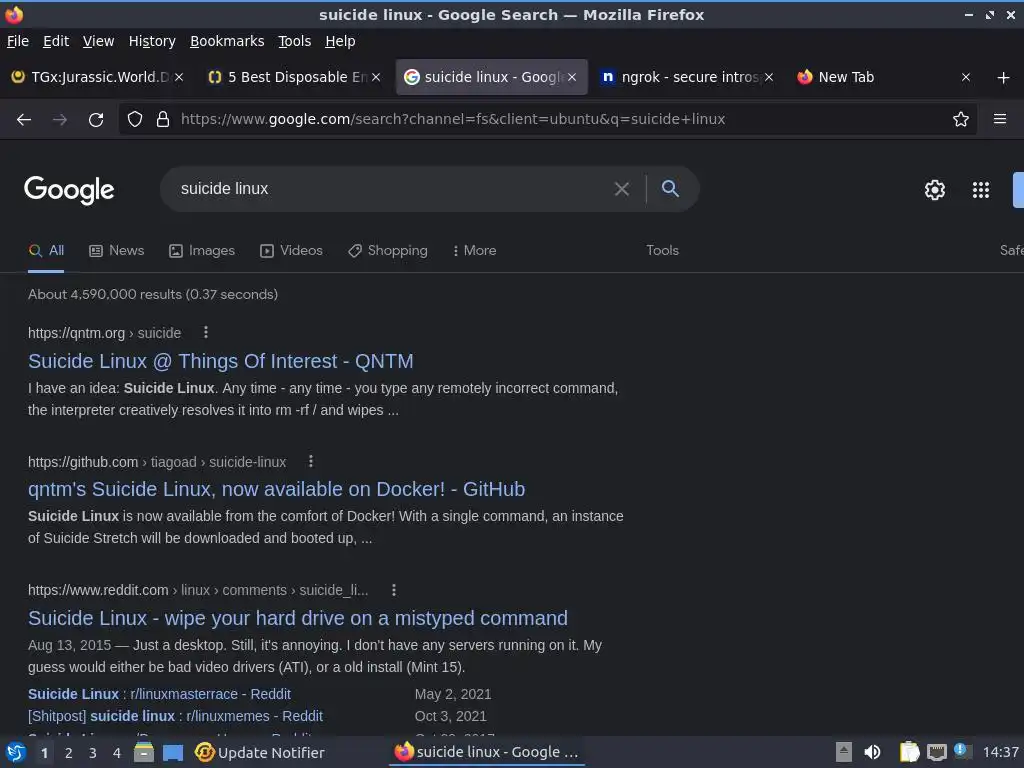Open more options for qntm.org result

pos(206,332)
